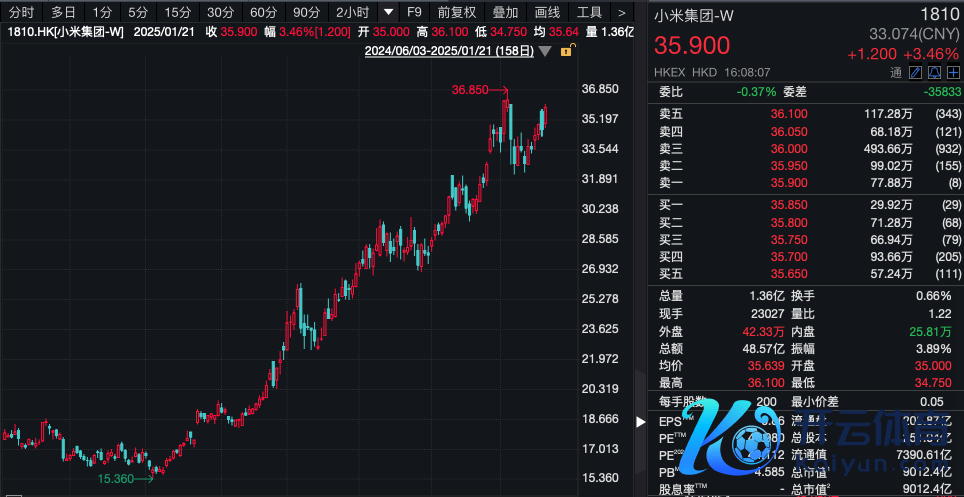Viewport: 964px width, 497px height.
Task: Open the 画线 drawing tools
Action: (x=547, y=13)
